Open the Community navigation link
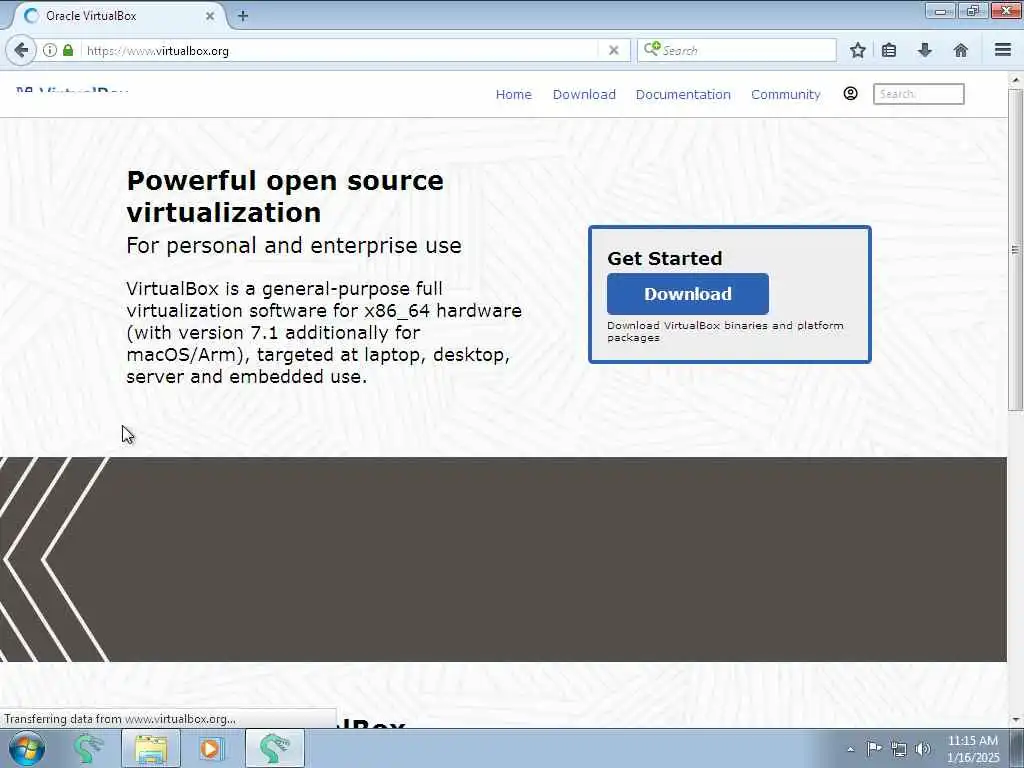This screenshot has height=768, width=1024. [x=786, y=94]
